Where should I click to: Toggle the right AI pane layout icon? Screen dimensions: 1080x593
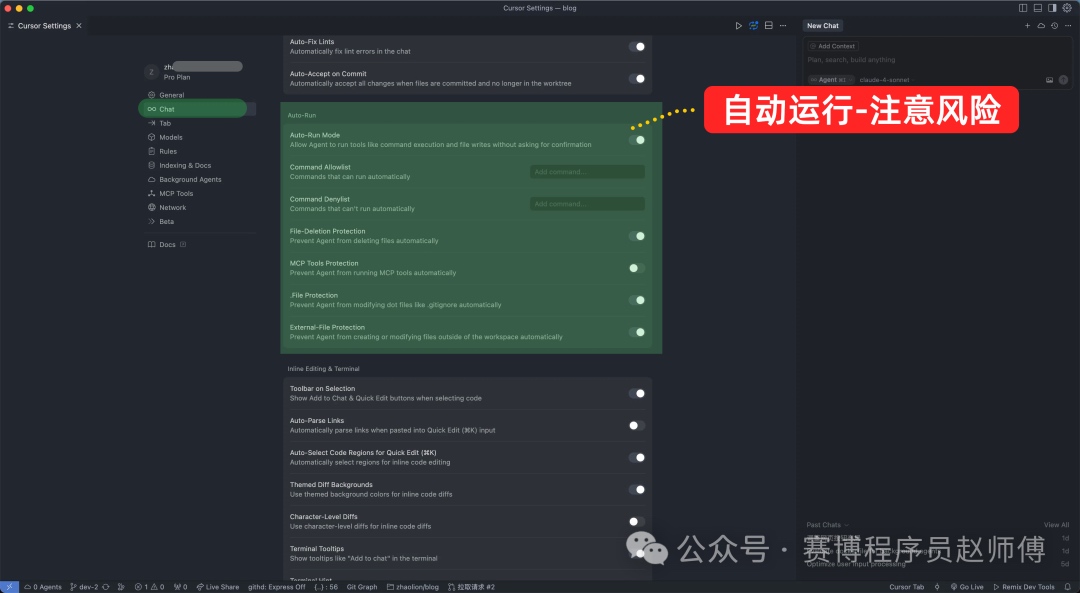coord(1052,8)
